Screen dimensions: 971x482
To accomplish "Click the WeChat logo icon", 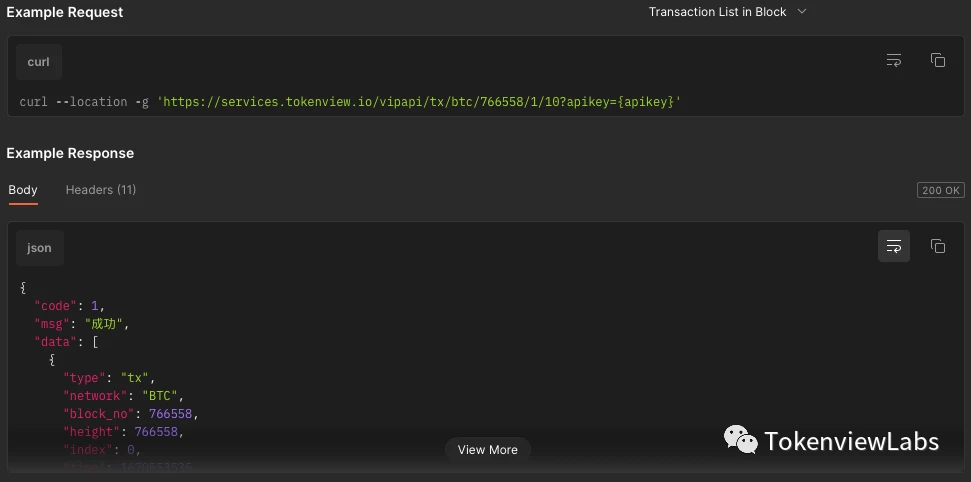I will pyautogui.click(x=741, y=440).
